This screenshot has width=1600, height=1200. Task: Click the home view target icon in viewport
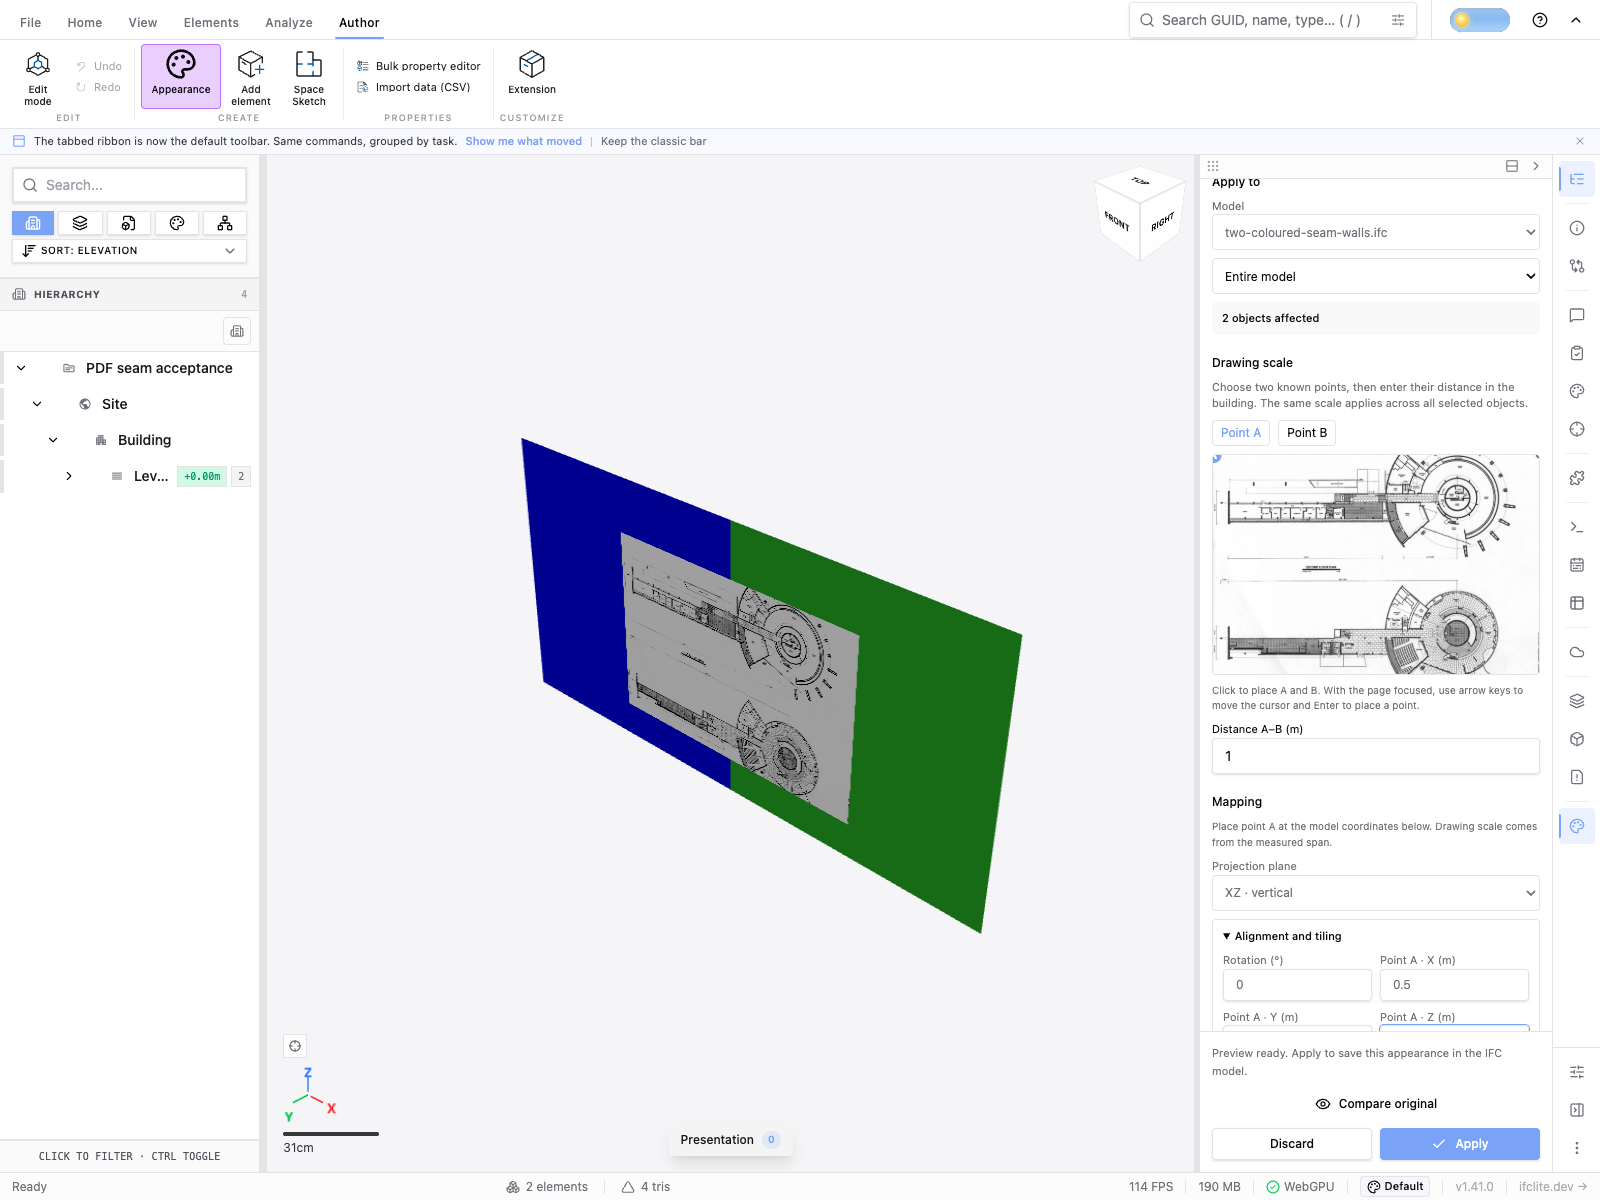pyautogui.click(x=295, y=1046)
